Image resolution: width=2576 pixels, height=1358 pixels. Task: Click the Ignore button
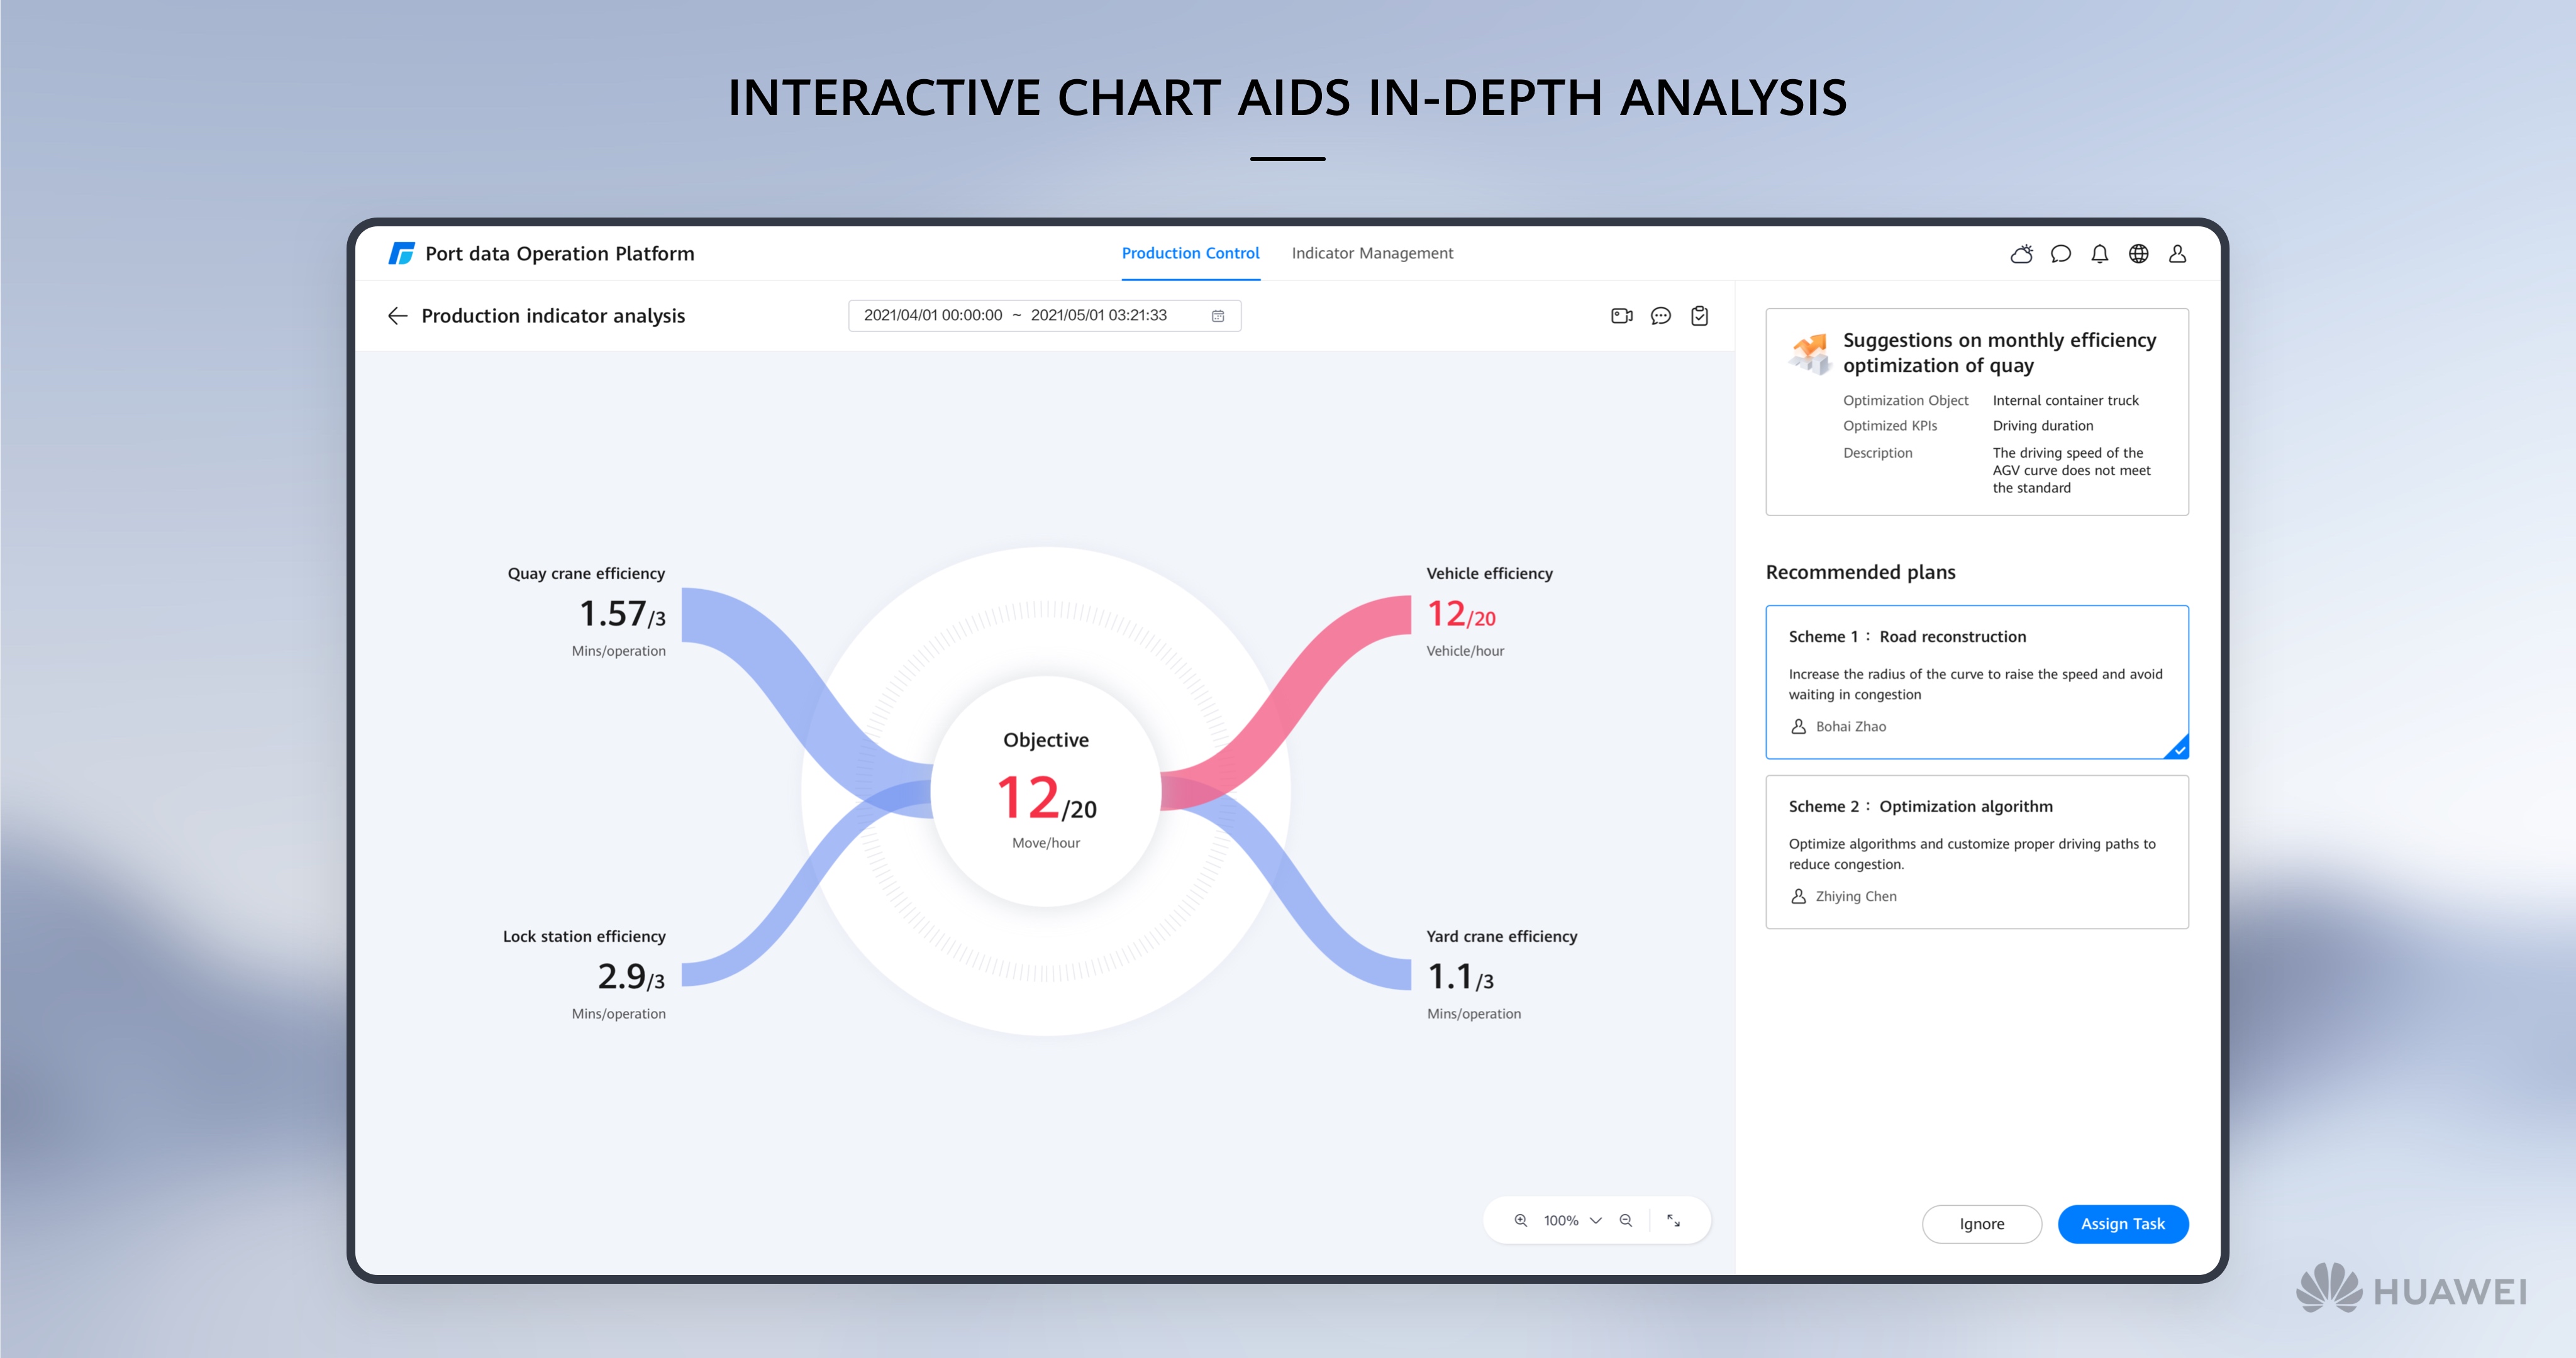point(1981,1224)
